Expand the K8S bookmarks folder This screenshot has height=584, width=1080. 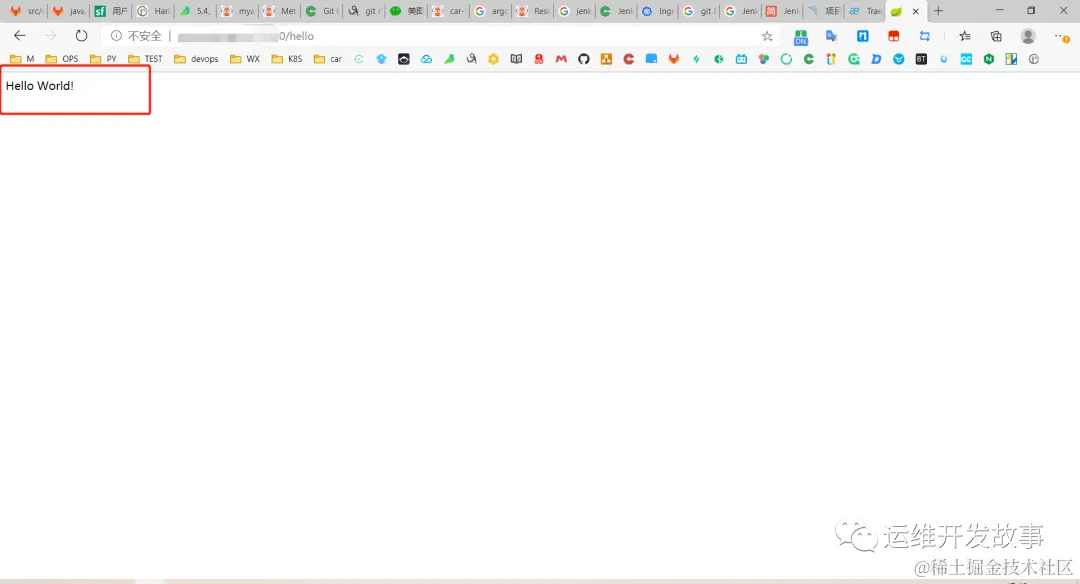click(287, 59)
